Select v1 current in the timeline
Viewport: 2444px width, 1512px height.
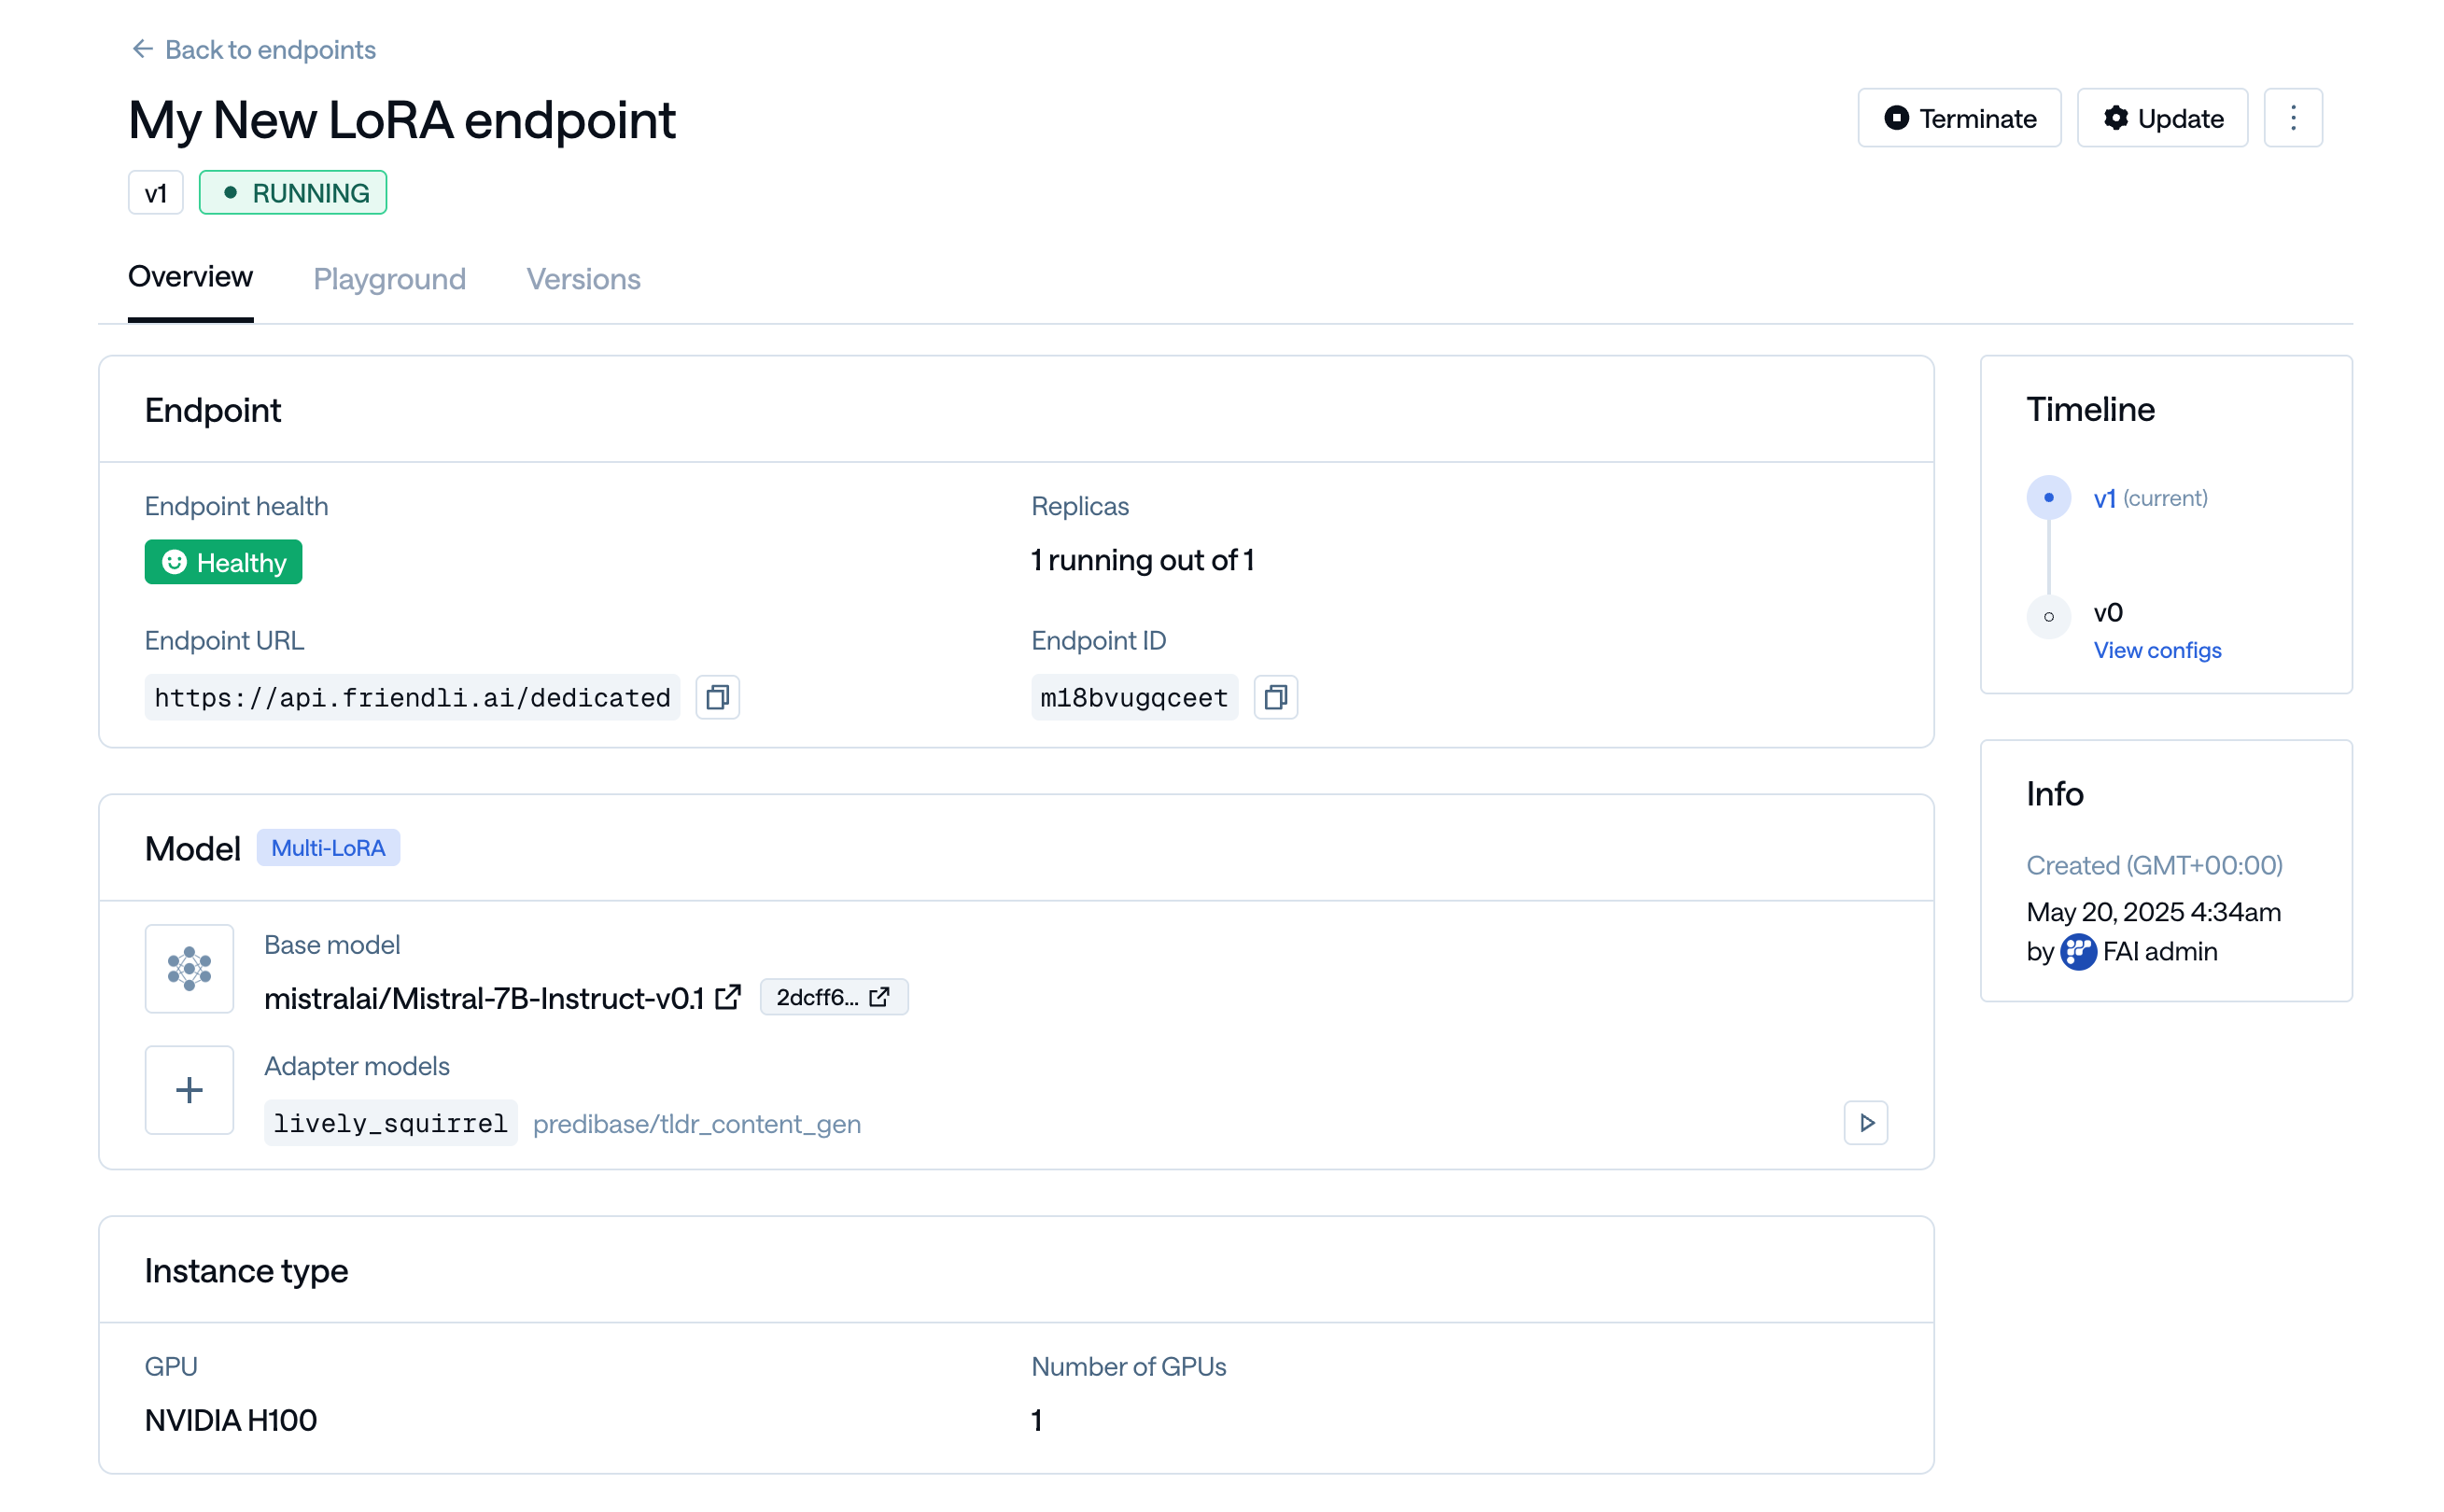click(x=2149, y=498)
